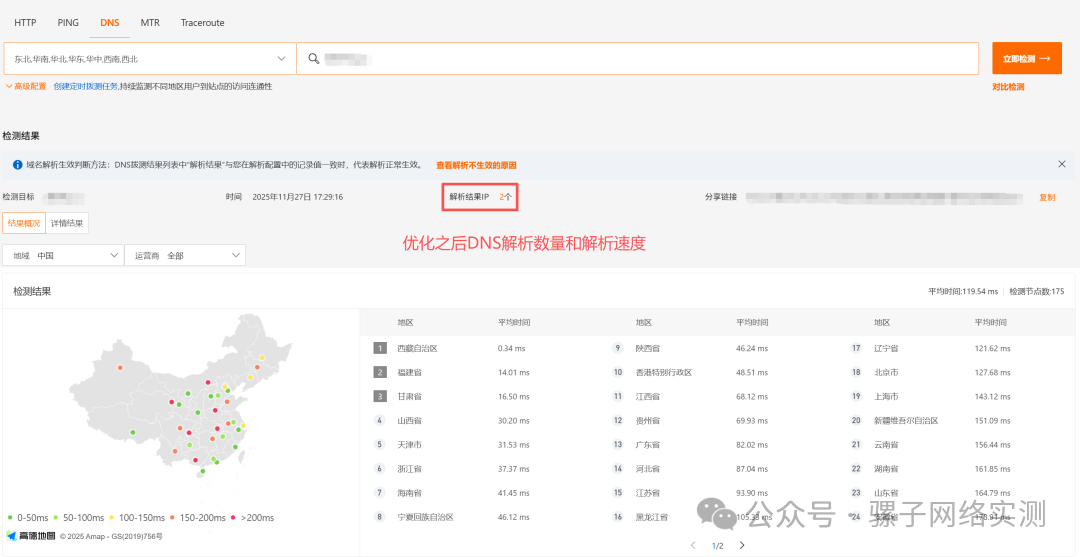The width and height of the screenshot is (1080, 557).
Task: Click the 解析结果IP 2个 count
Action: coord(481,197)
